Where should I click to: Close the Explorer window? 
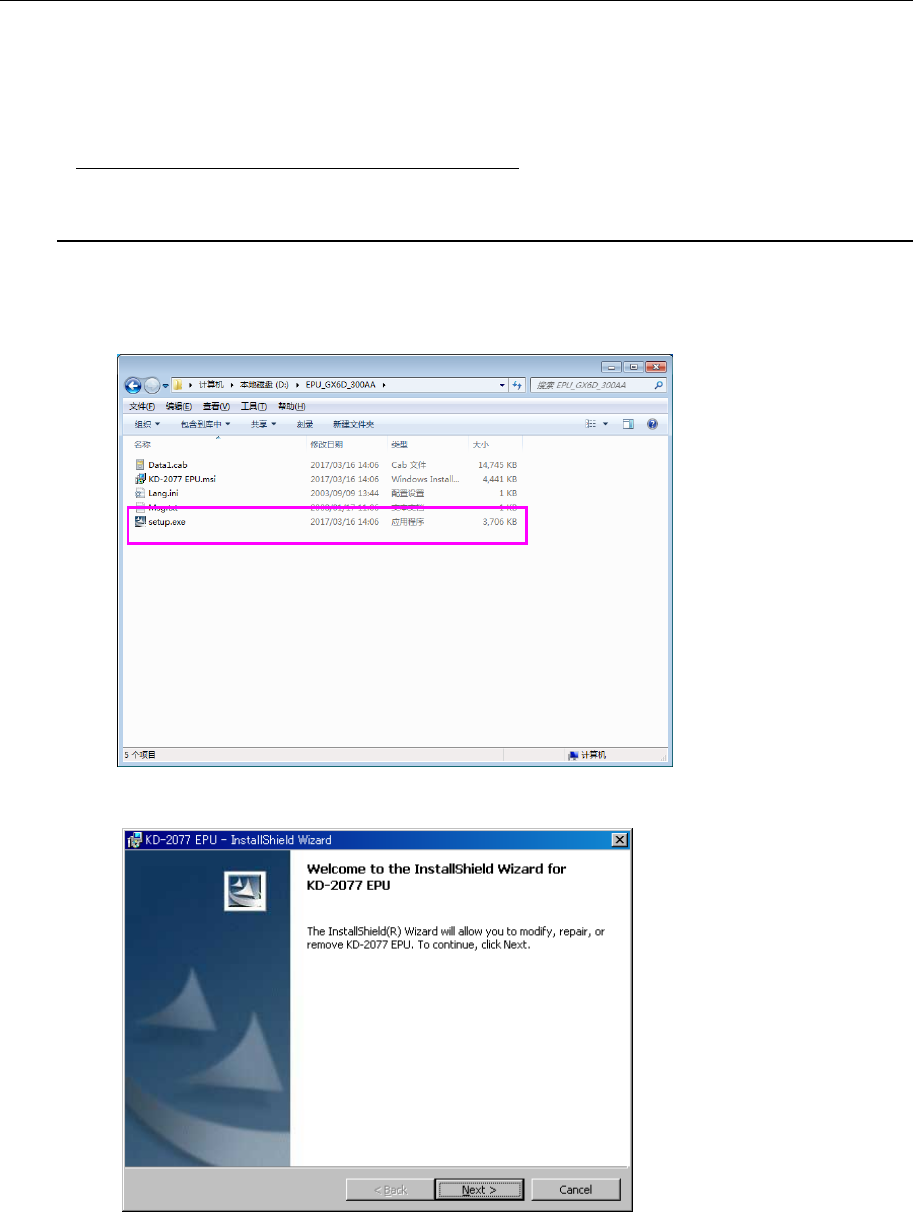(655, 367)
